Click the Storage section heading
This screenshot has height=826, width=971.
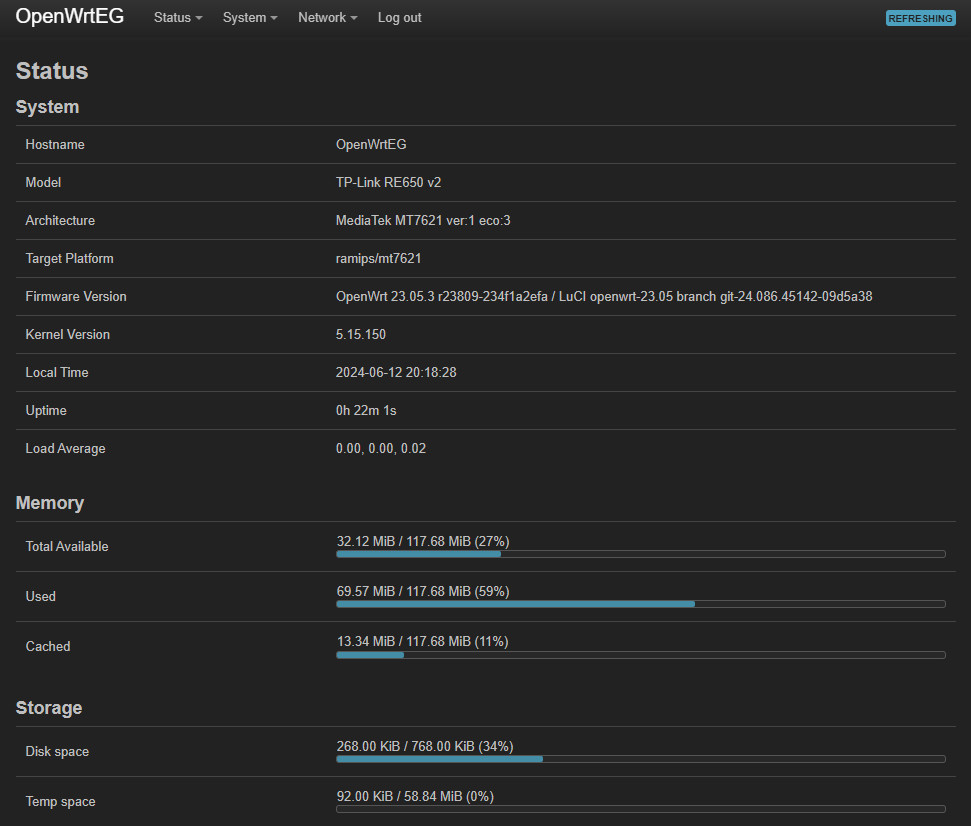[49, 708]
